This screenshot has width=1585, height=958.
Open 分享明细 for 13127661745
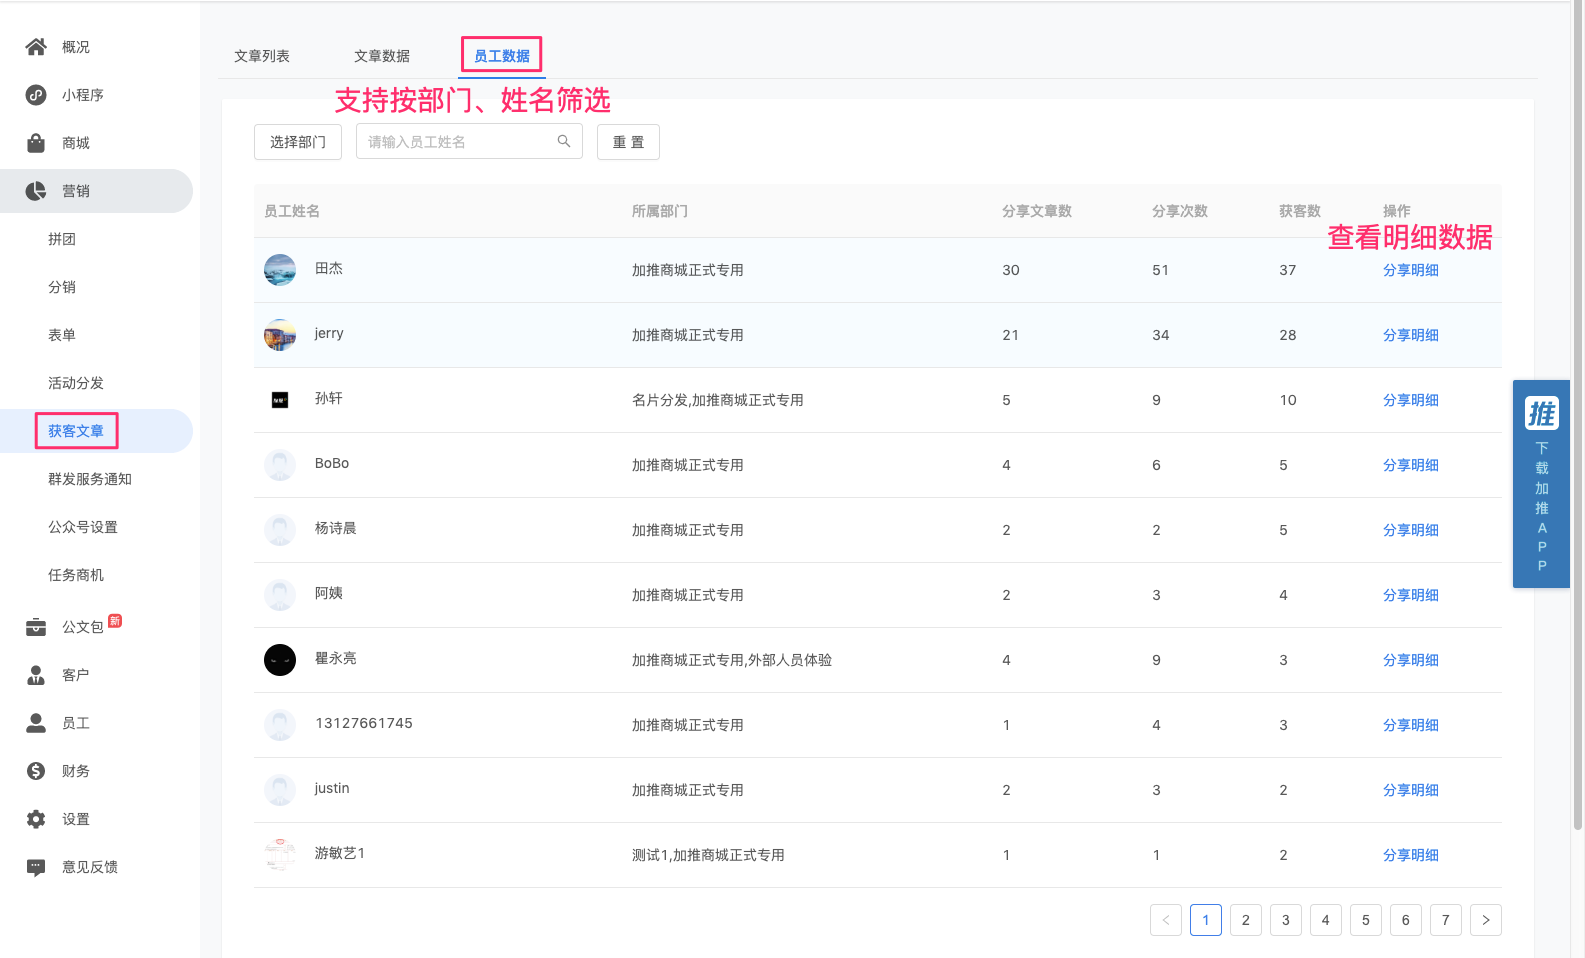pyautogui.click(x=1410, y=725)
